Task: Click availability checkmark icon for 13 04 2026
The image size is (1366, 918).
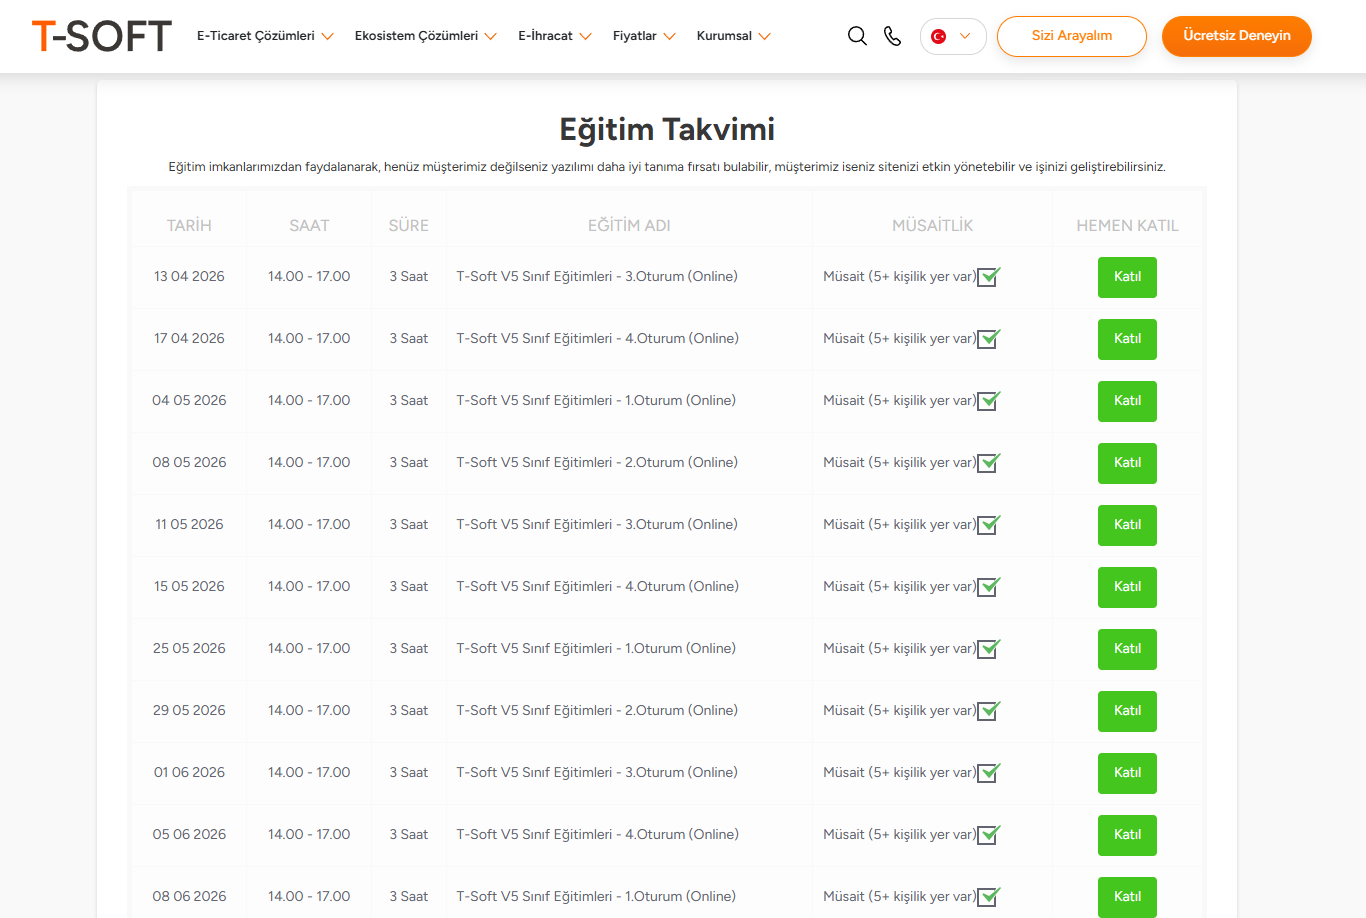Action: 988,277
